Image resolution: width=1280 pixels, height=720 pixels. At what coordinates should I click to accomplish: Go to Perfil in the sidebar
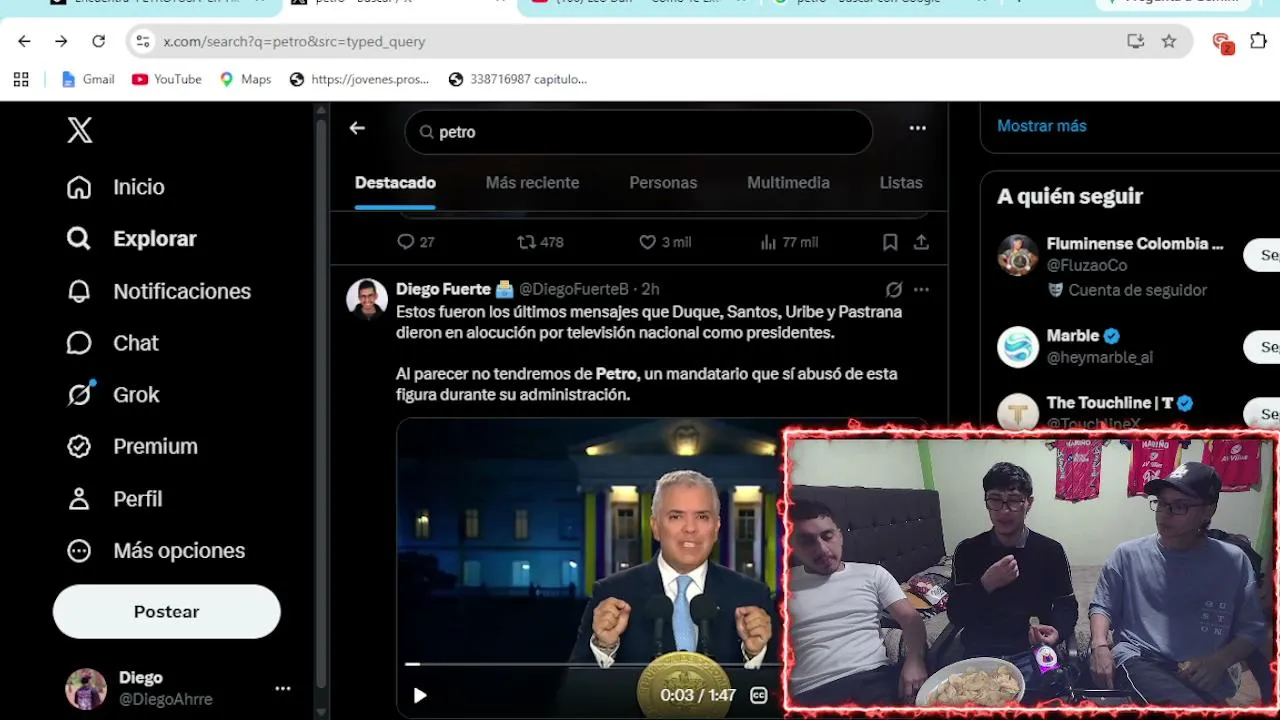pyautogui.click(x=114, y=499)
